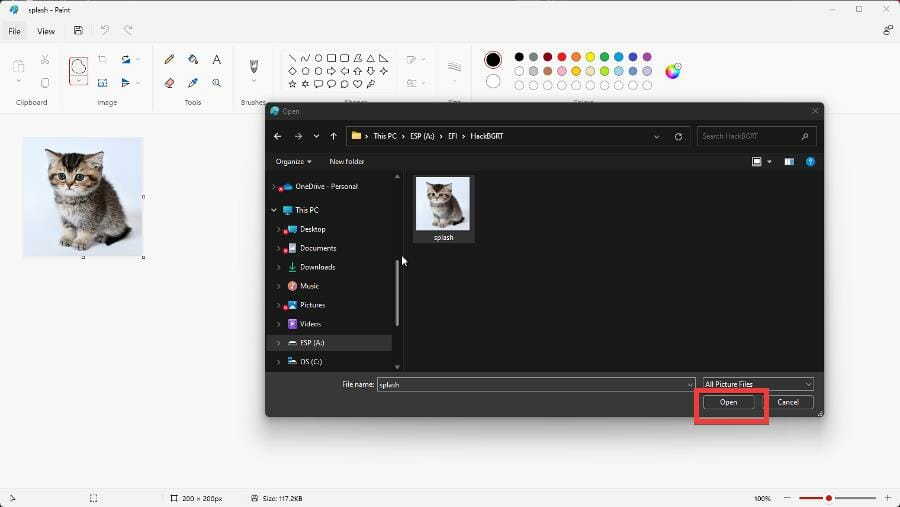900x507 pixels.
Task: Select the Color 2 white circle
Action: tap(492, 82)
